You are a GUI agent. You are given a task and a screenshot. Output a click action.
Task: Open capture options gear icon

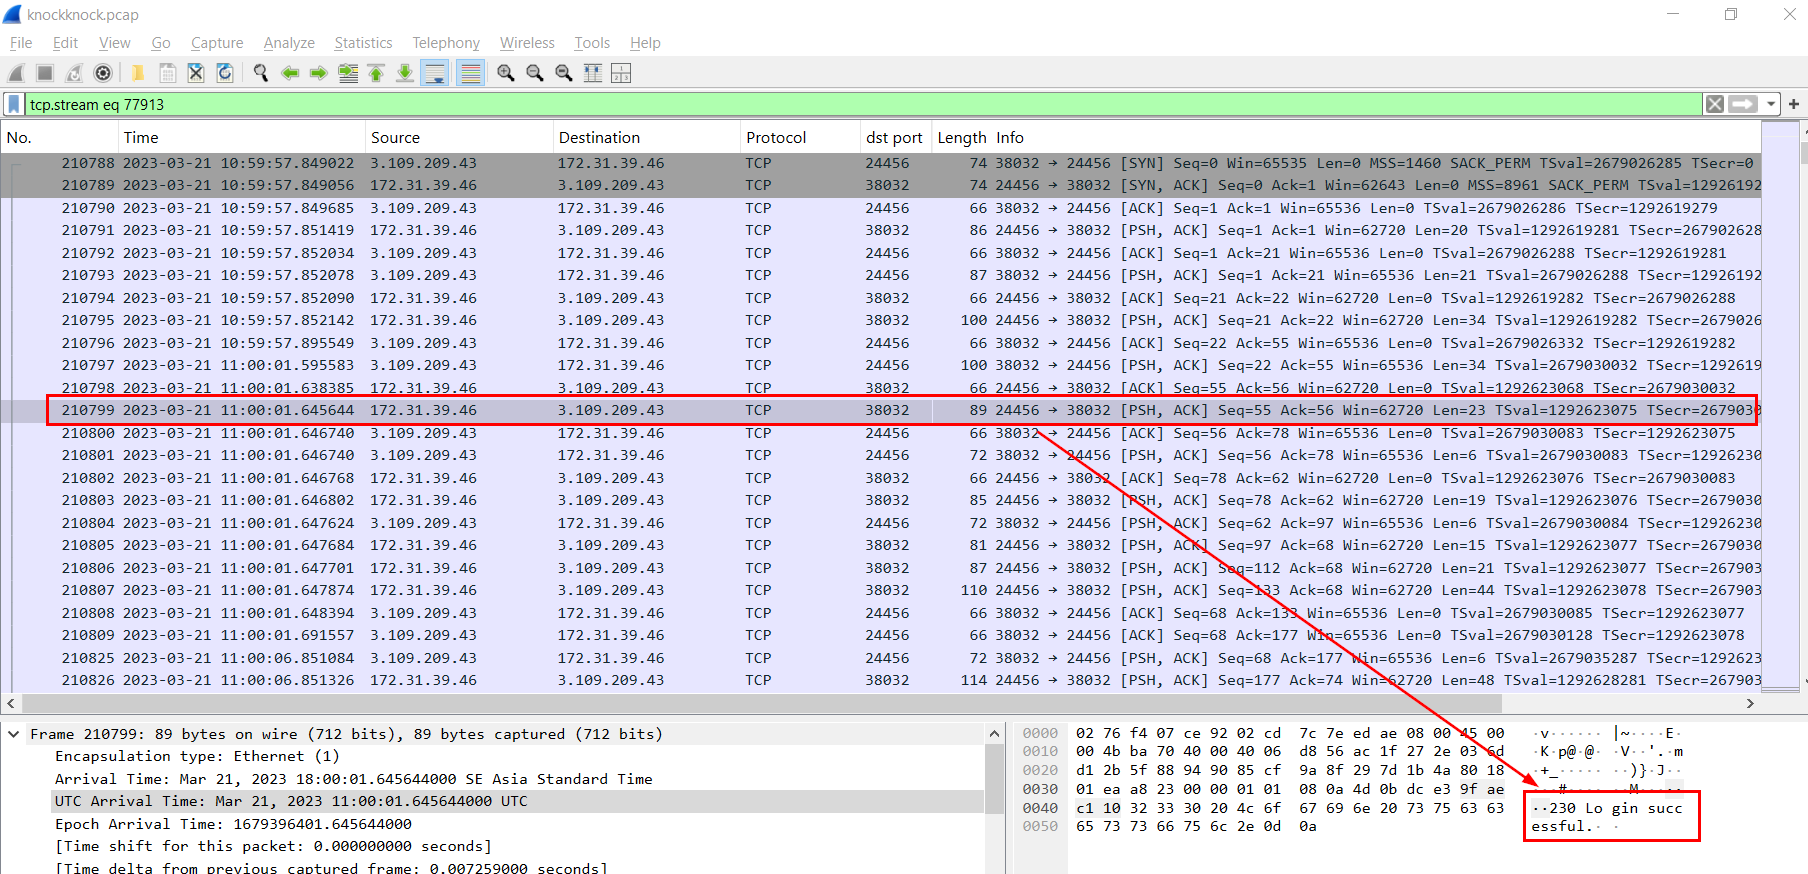(x=103, y=73)
